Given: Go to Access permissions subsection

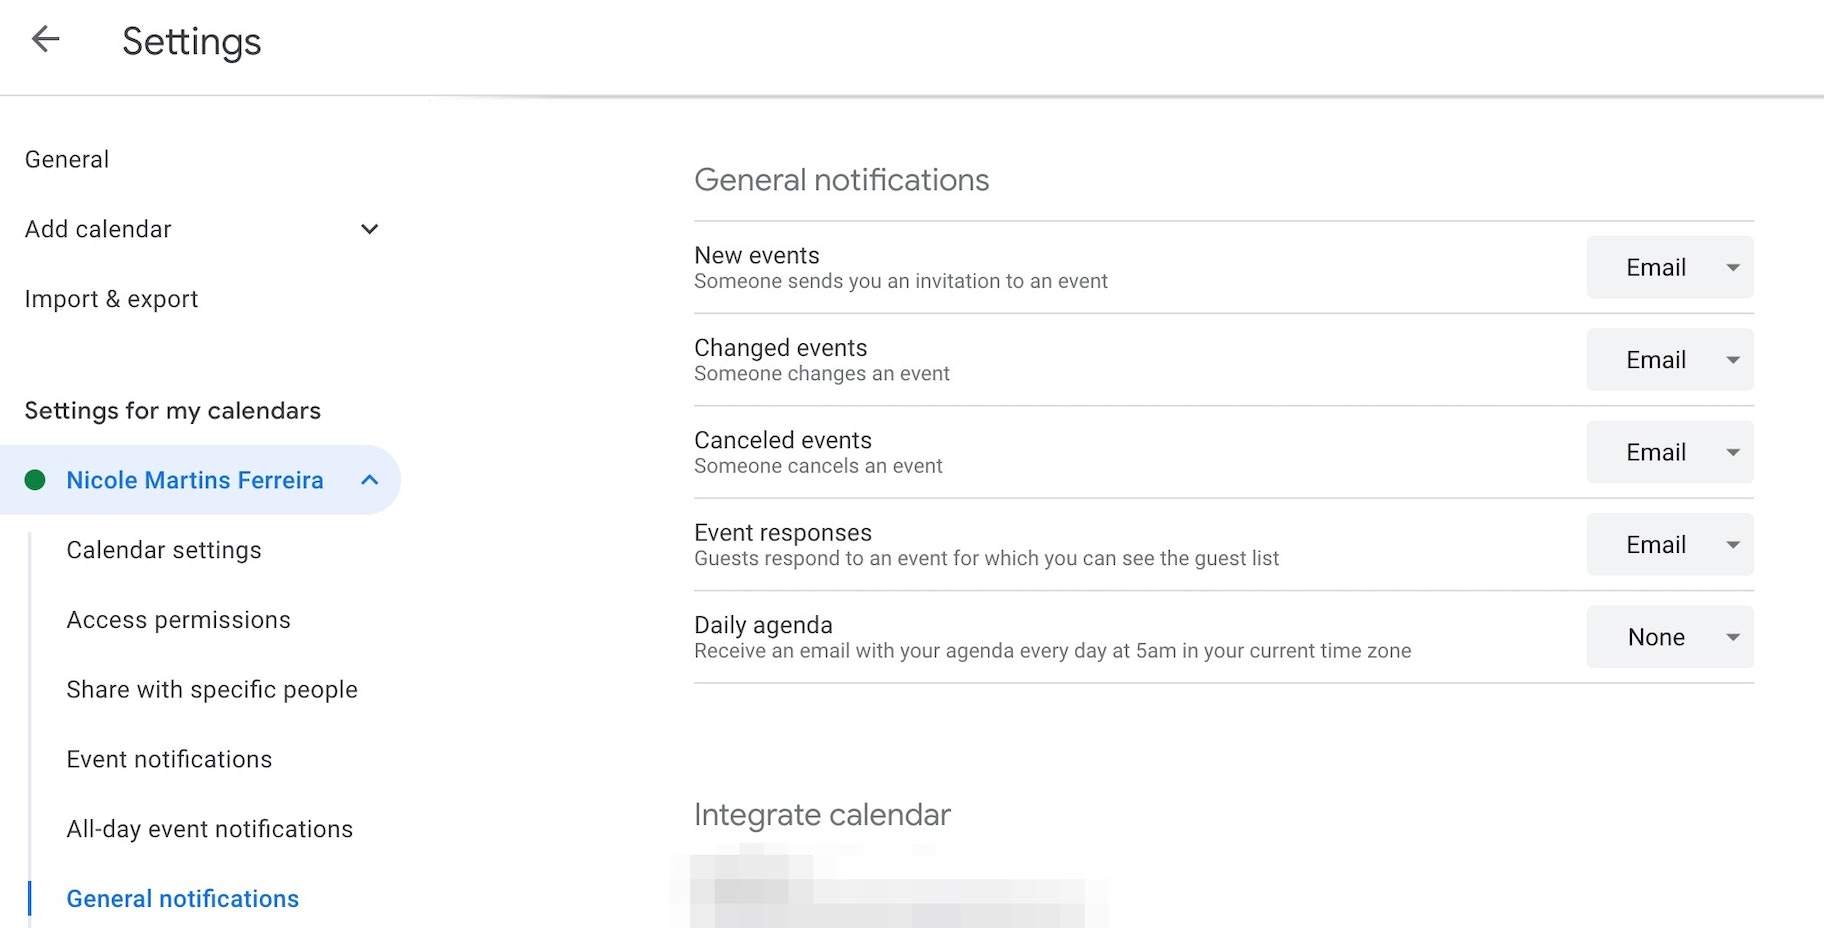Looking at the screenshot, I should (x=178, y=620).
